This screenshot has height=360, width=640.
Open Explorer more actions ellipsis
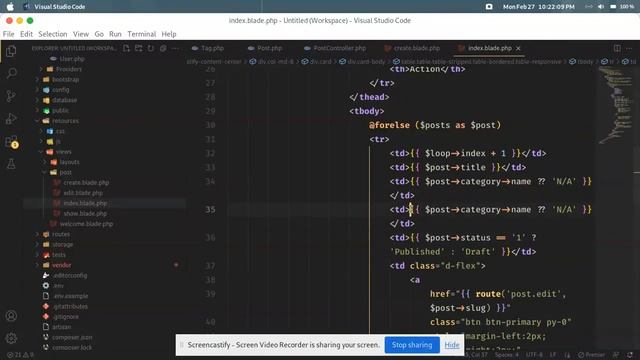[x=175, y=48]
